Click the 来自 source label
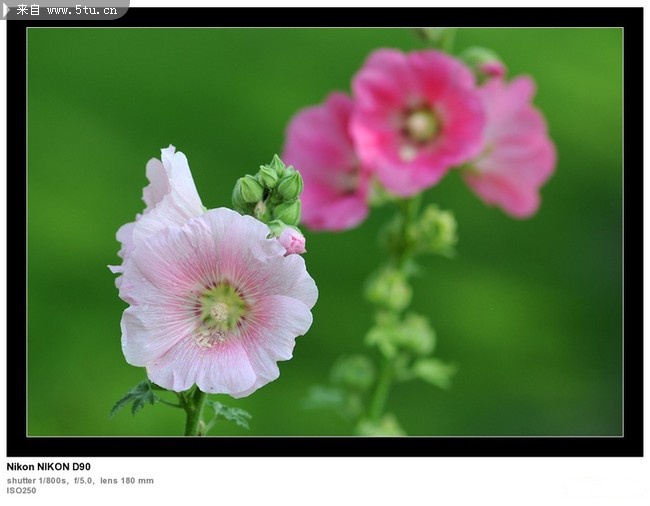650x506 pixels. click(29, 10)
